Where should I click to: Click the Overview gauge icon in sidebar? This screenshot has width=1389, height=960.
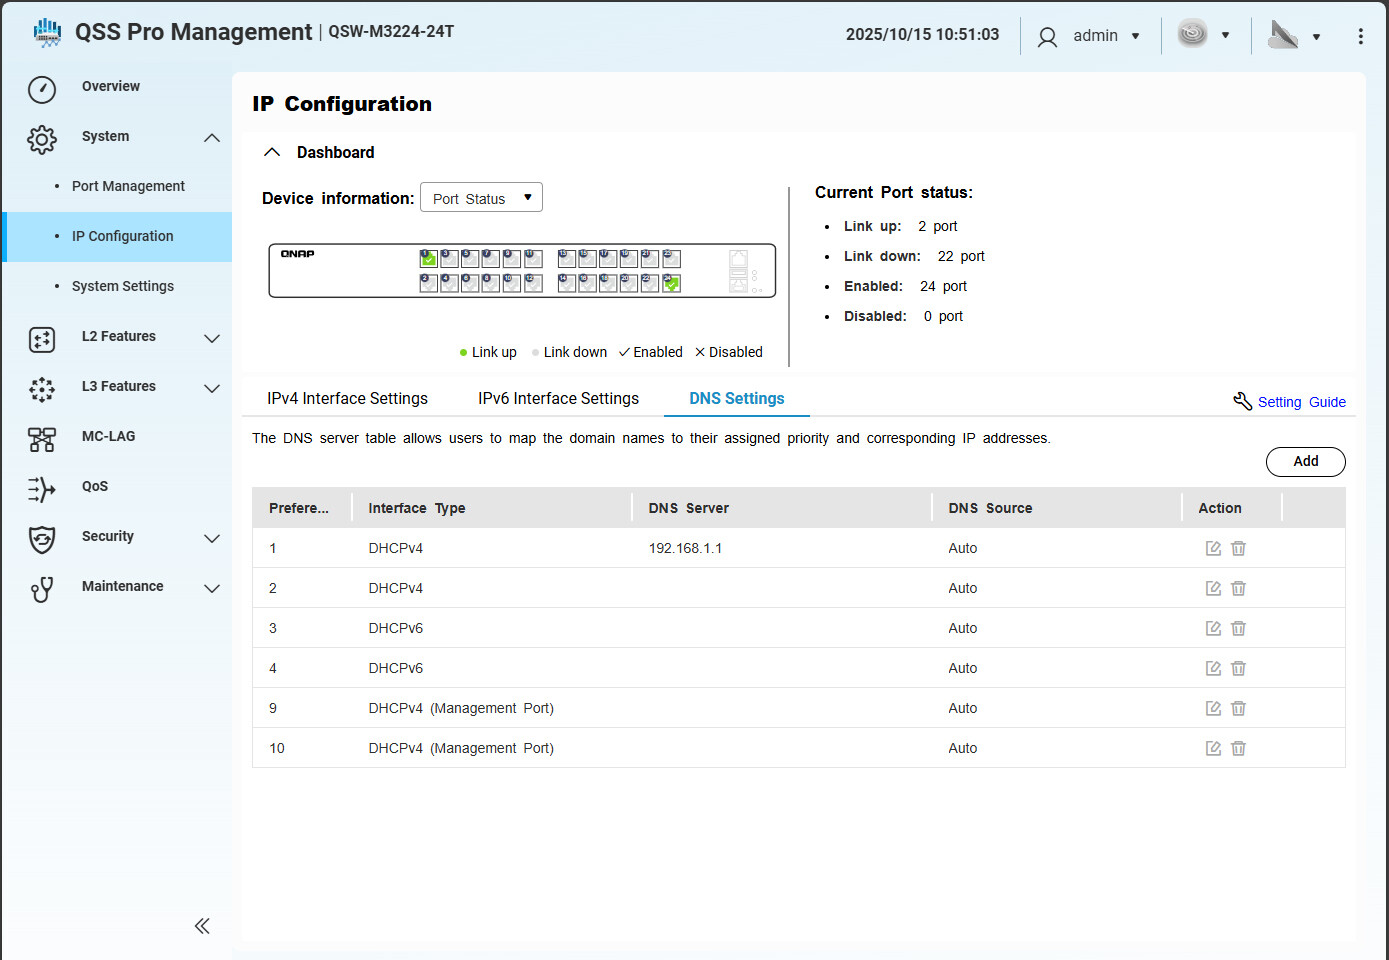pos(42,89)
